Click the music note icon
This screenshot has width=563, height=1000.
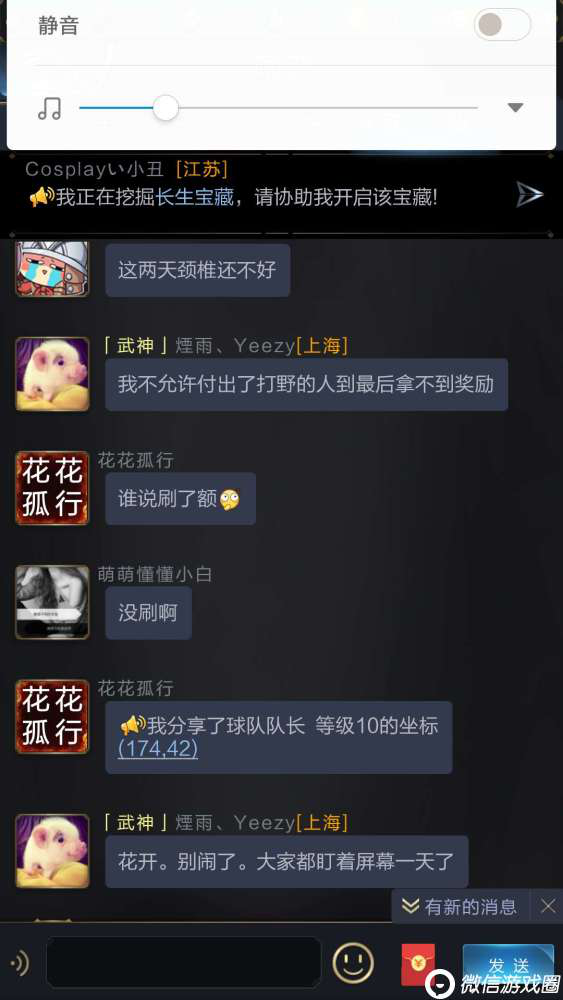(50, 108)
